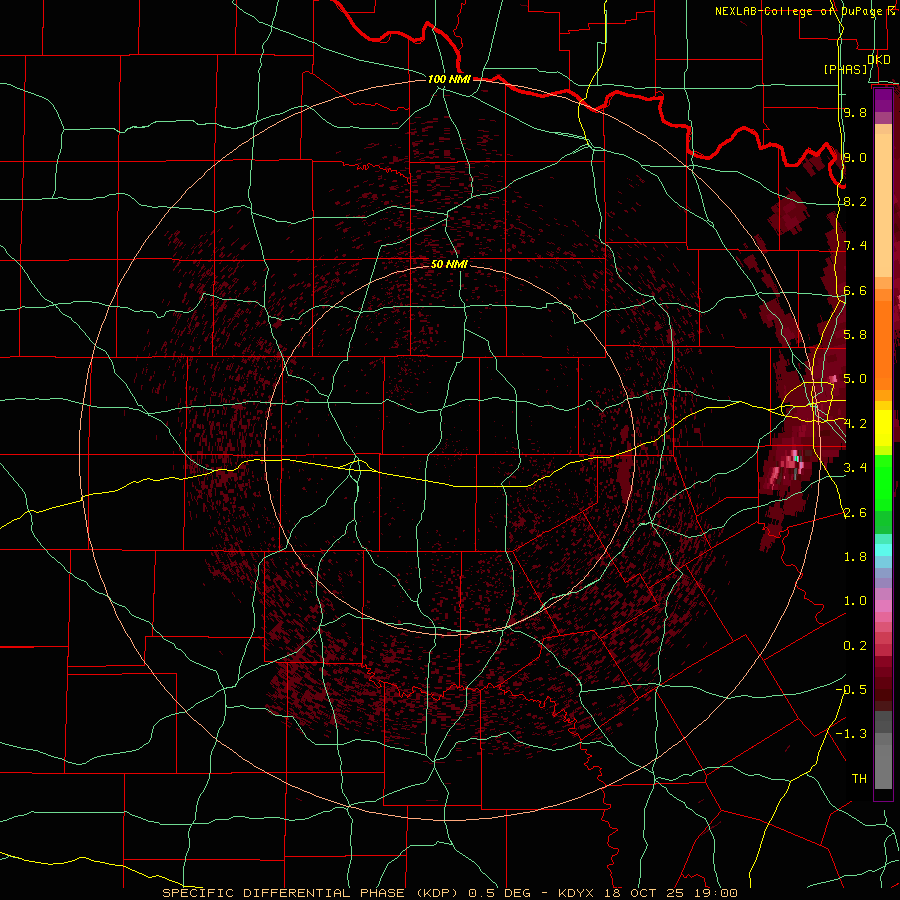Click the -1.3 legend value

tap(852, 734)
